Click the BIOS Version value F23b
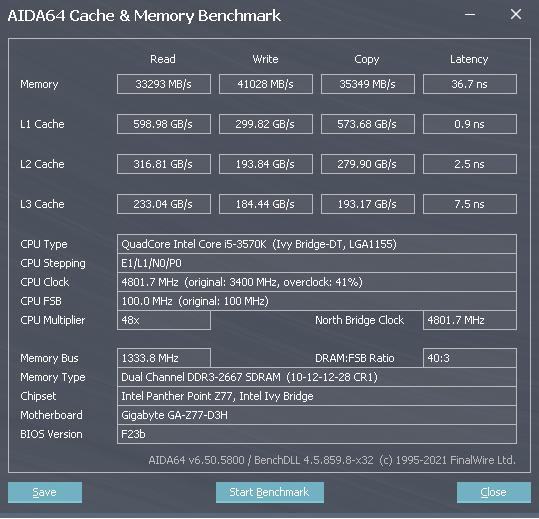Image resolution: width=539 pixels, height=519 pixels. point(317,434)
